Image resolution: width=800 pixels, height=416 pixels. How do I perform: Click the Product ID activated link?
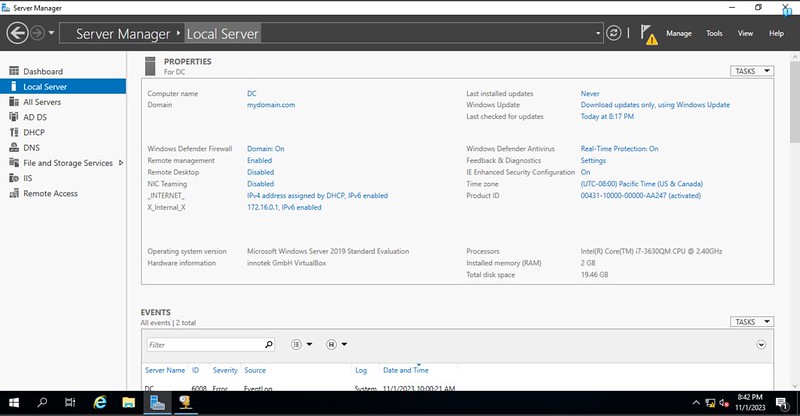tap(640, 195)
